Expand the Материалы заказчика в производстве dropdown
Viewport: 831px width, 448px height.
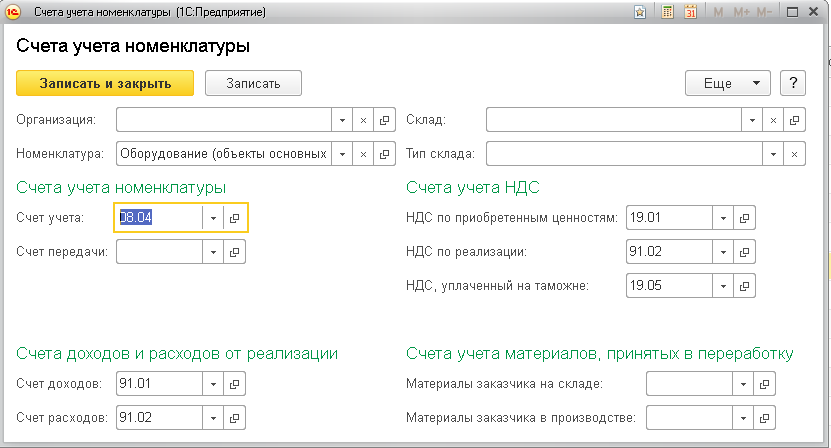click(x=743, y=418)
